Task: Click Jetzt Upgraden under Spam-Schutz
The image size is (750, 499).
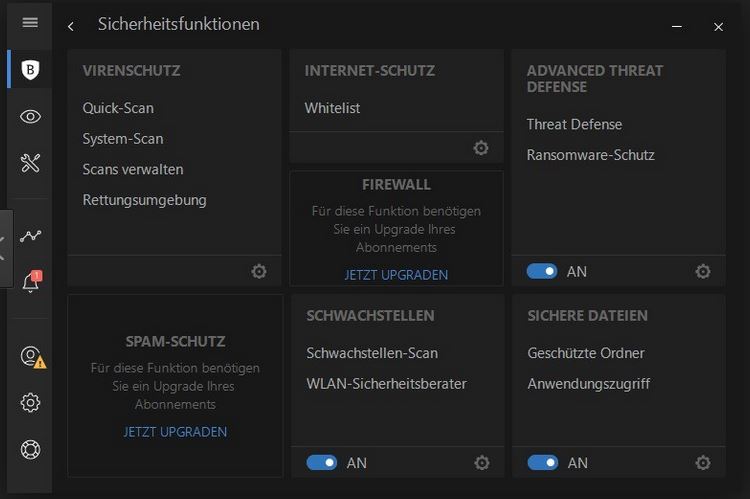Action: pyautogui.click(x=175, y=432)
